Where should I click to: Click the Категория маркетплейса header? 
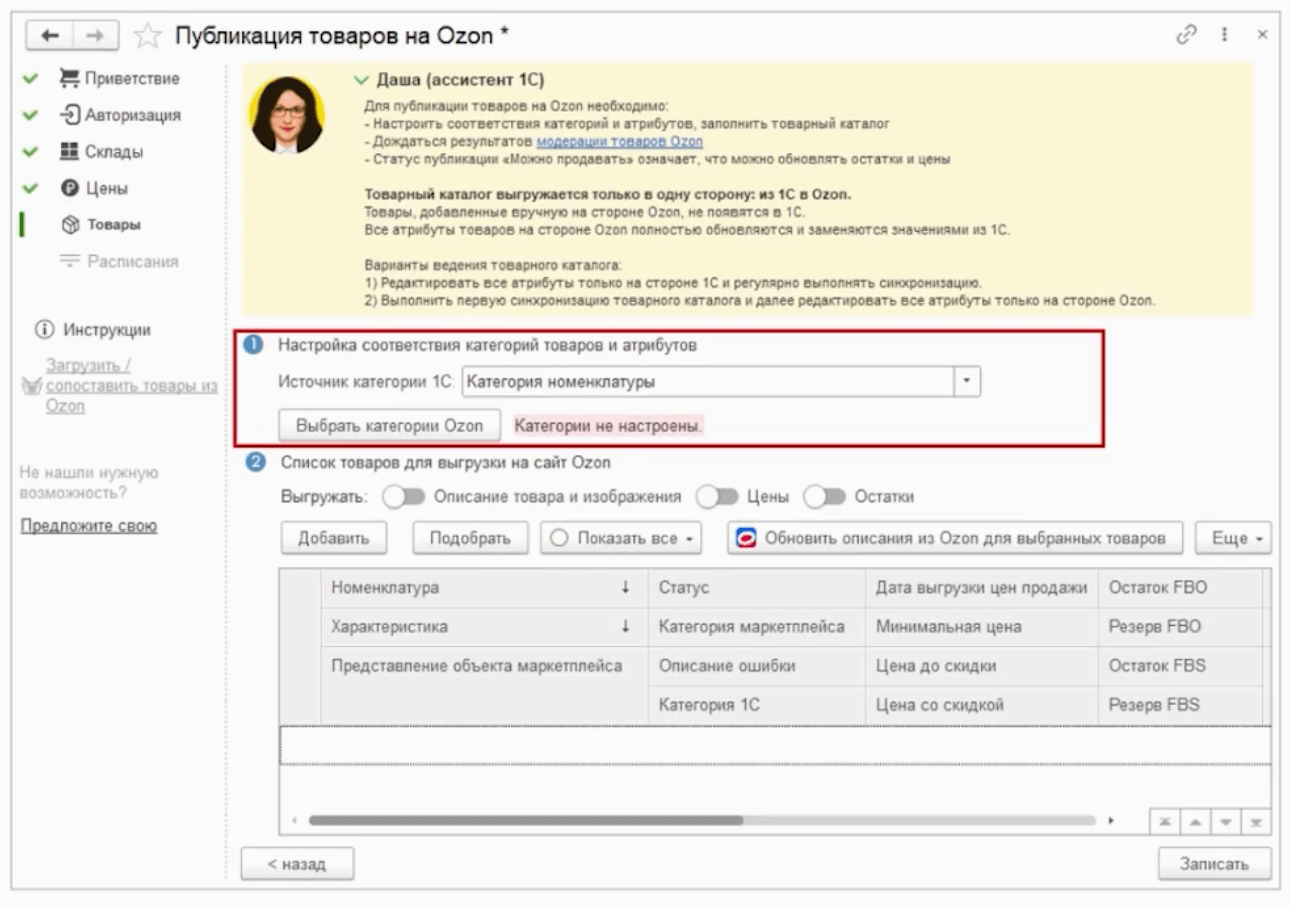(x=756, y=627)
